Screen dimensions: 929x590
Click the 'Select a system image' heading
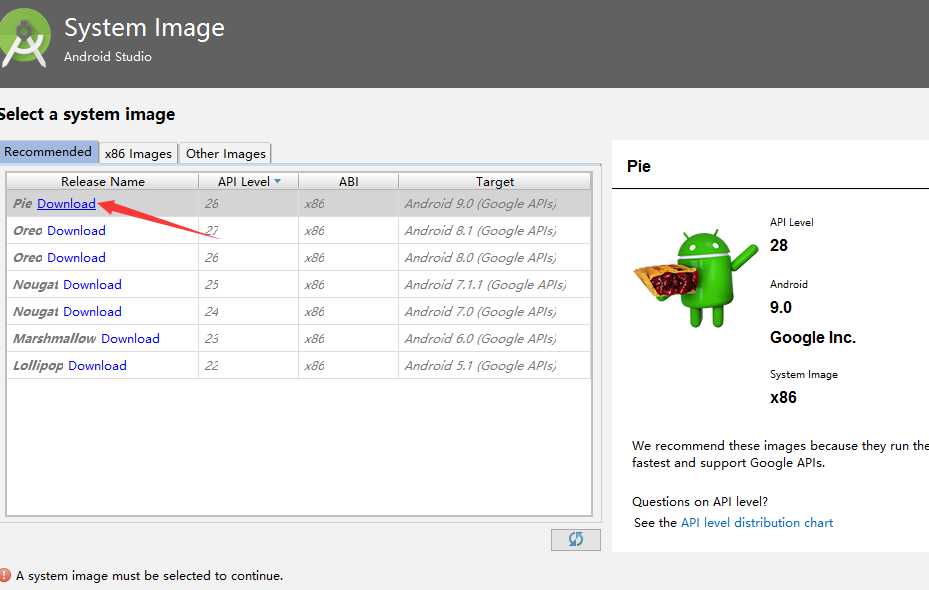(x=87, y=114)
